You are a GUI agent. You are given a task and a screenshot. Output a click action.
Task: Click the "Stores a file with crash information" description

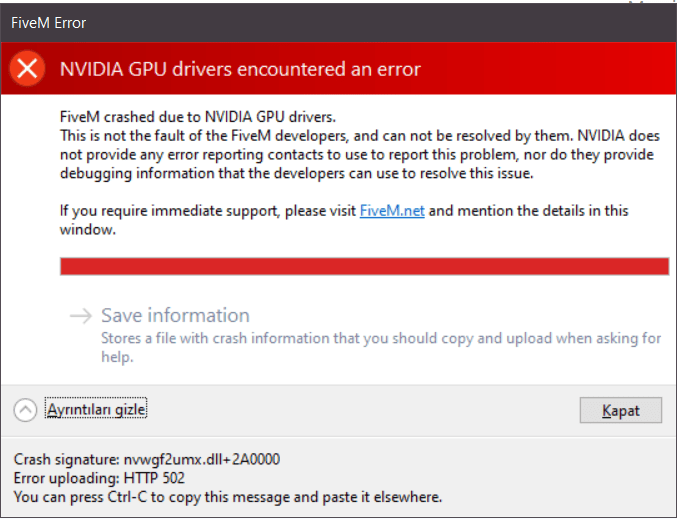point(380,338)
